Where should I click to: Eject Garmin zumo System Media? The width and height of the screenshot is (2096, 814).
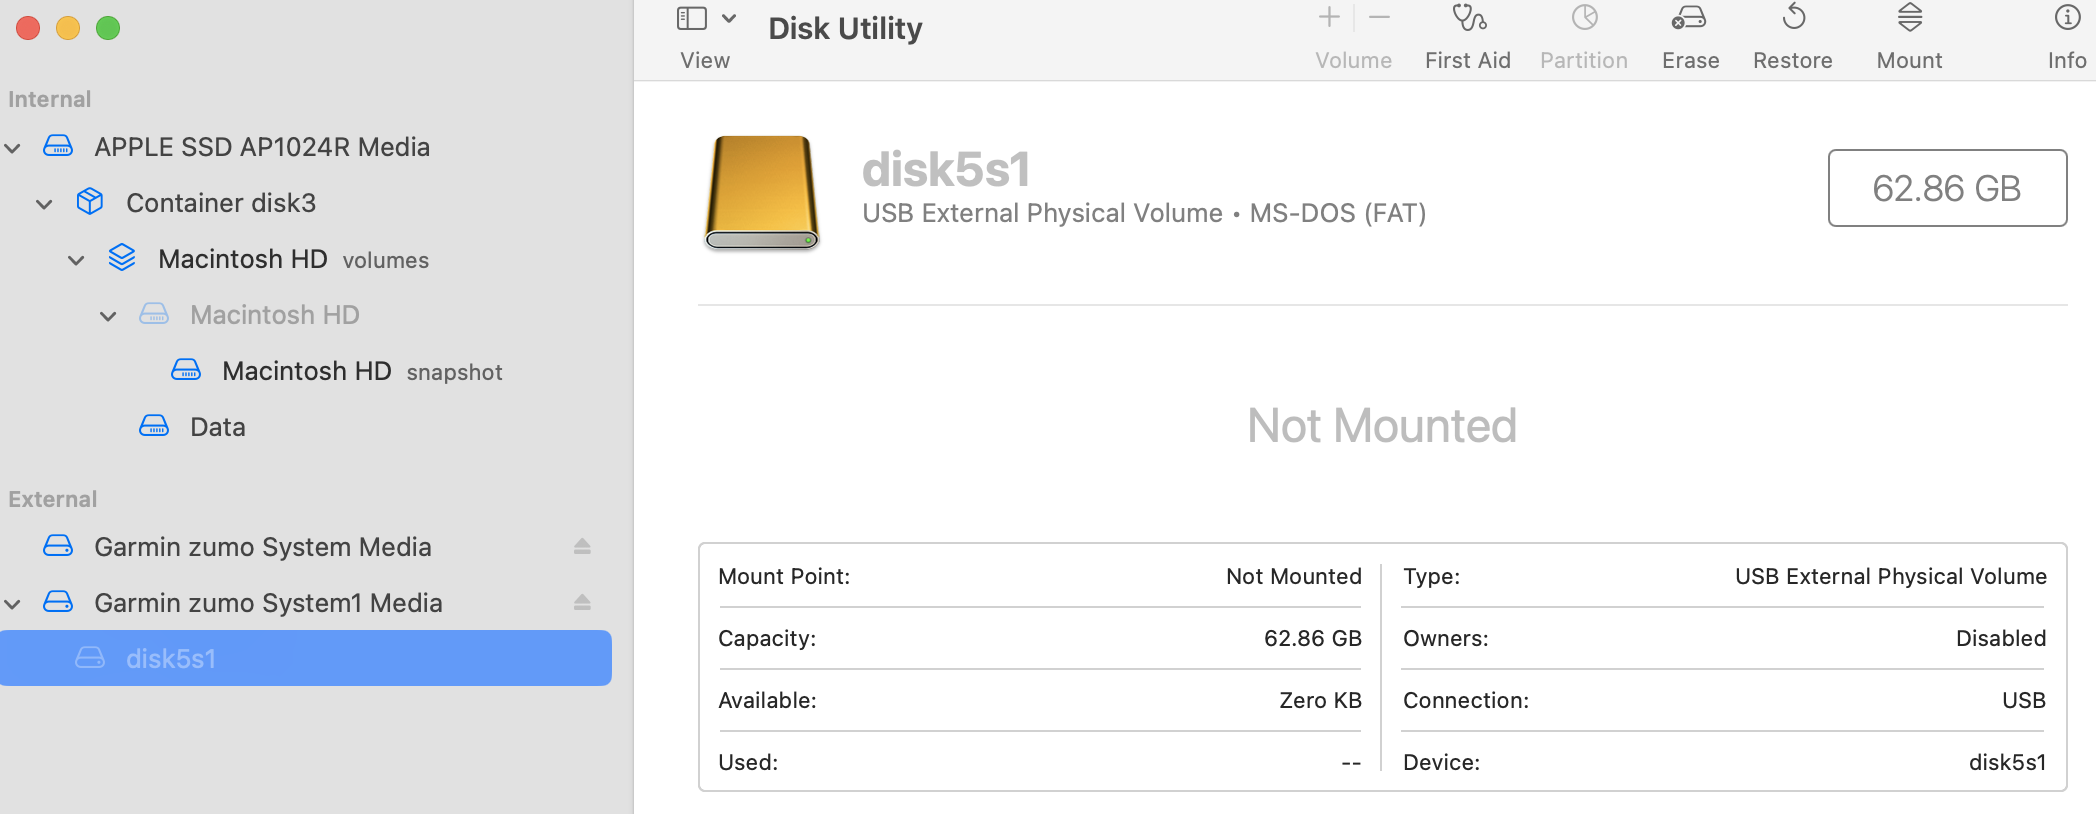[x=582, y=547]
